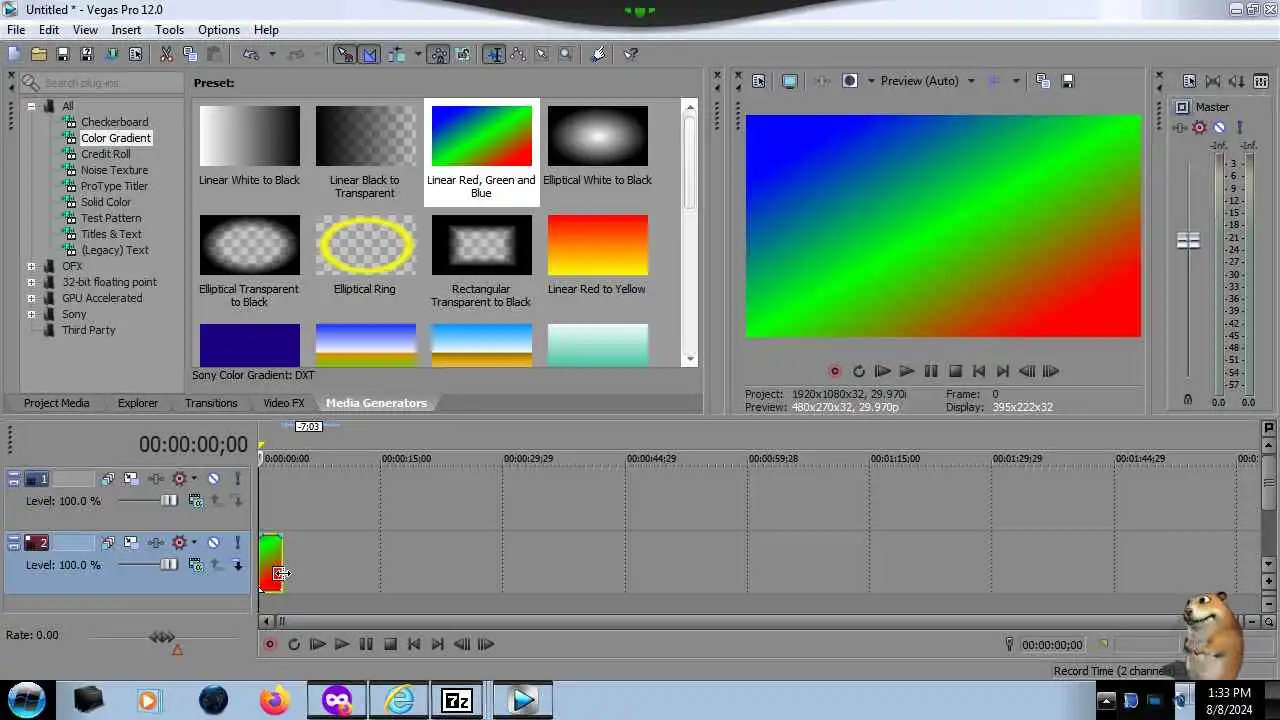The width and height of the screenshot is (1280, 720).
Task: Mute the Master bus output
Action: (1219, 127)
